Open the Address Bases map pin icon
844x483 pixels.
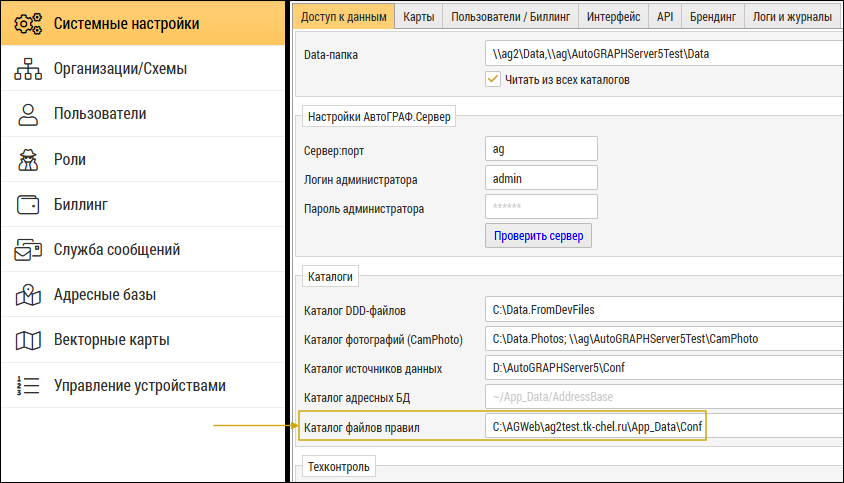tap(27, 295)
